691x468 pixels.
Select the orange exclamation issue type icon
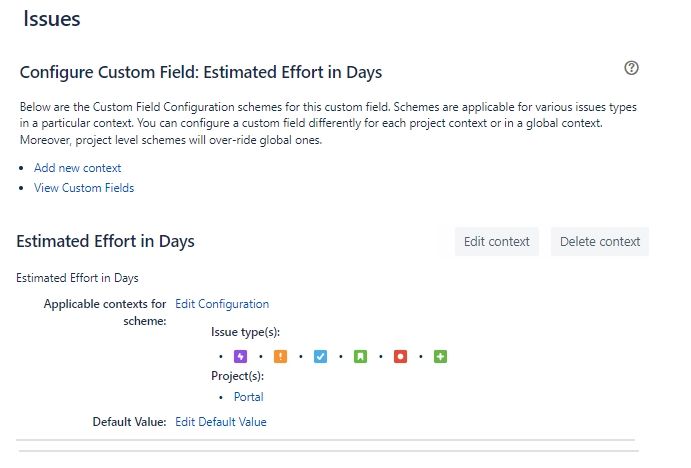point(280,356)
